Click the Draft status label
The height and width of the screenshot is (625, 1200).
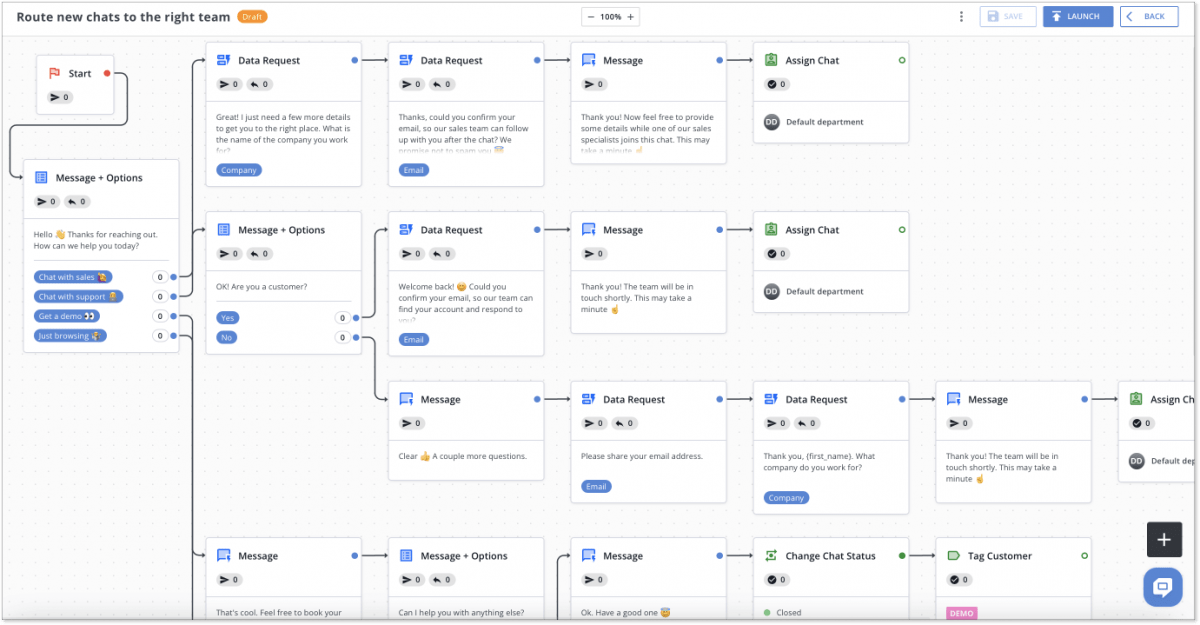(252, 16)
